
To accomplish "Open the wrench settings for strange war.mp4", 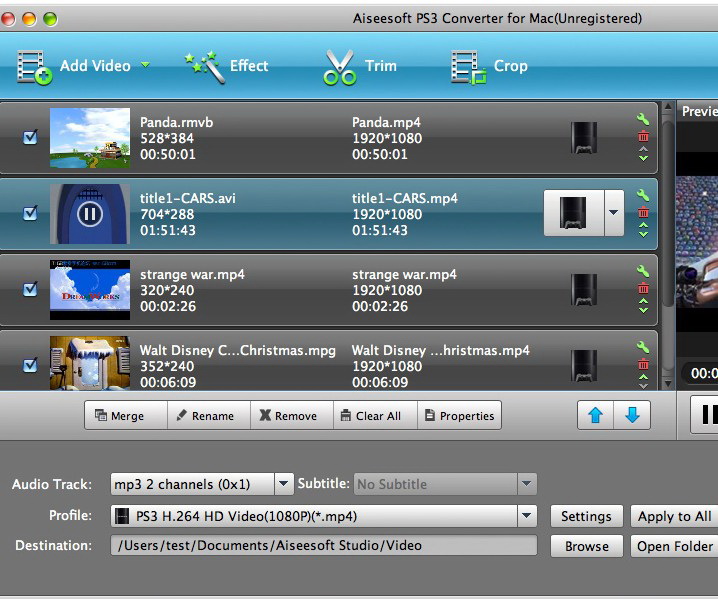I will tap(643, 271).
